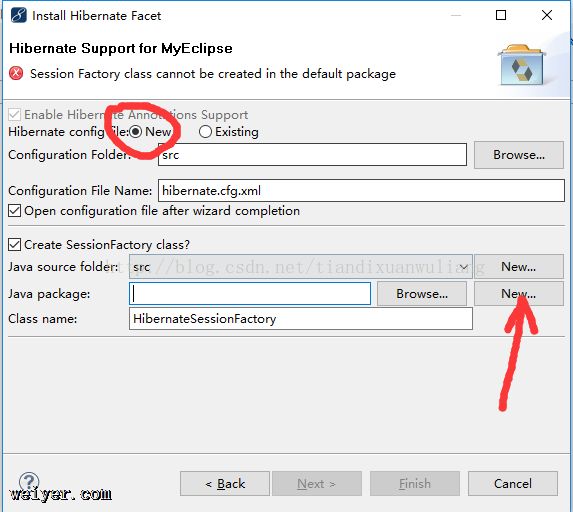The image size is (573, 512).
Task: Select the Existing config file radio button
Action: click(205, 132)
